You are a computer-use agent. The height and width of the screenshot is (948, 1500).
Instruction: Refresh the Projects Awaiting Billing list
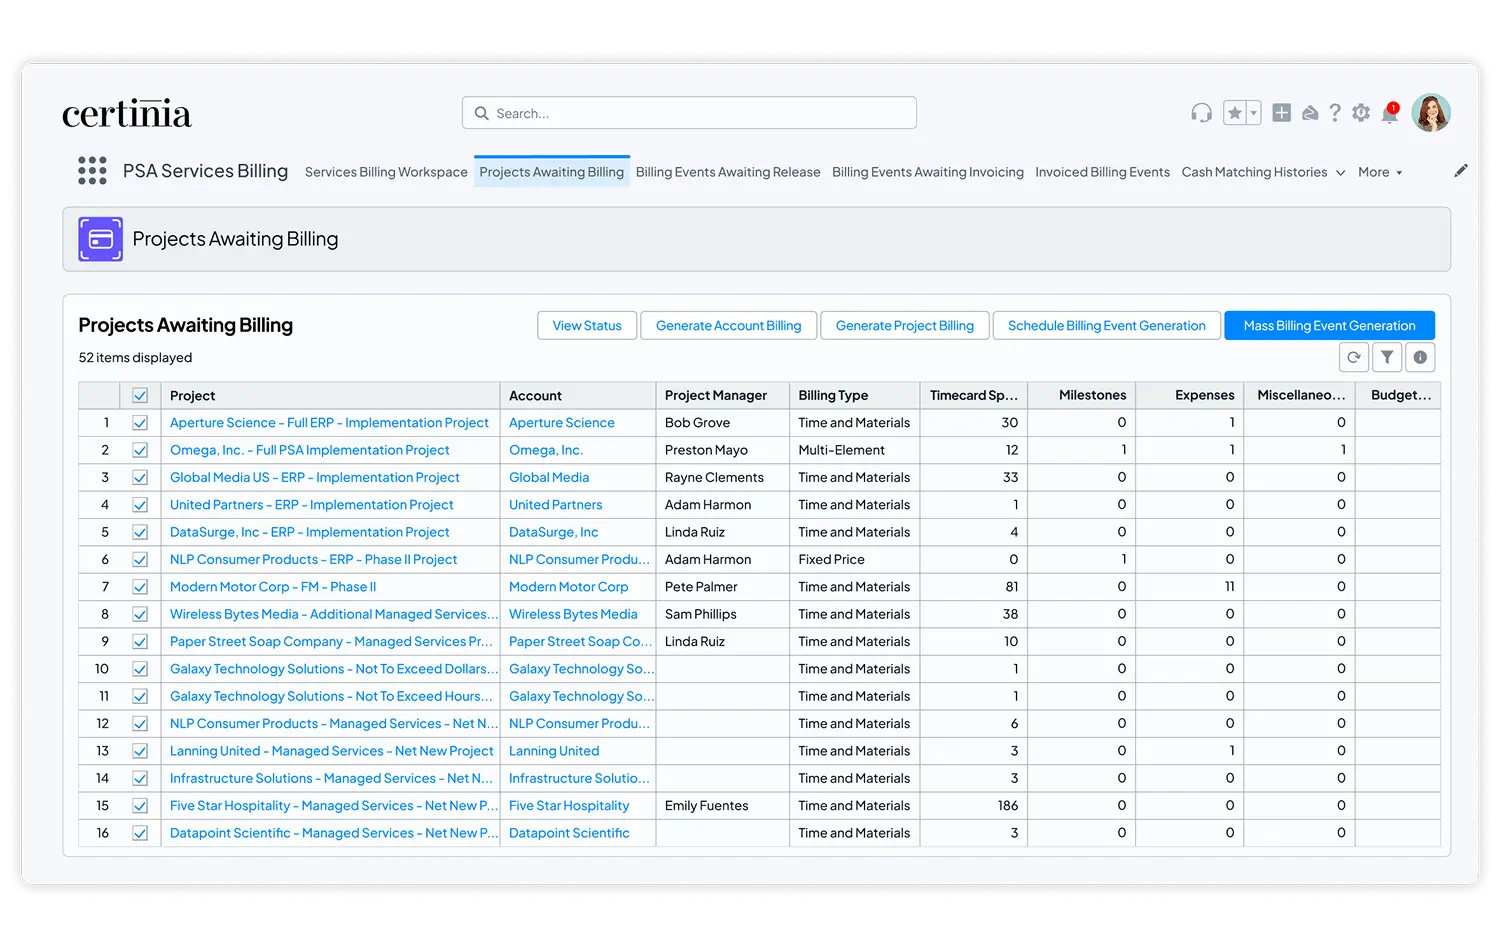tap(1354, 357)
